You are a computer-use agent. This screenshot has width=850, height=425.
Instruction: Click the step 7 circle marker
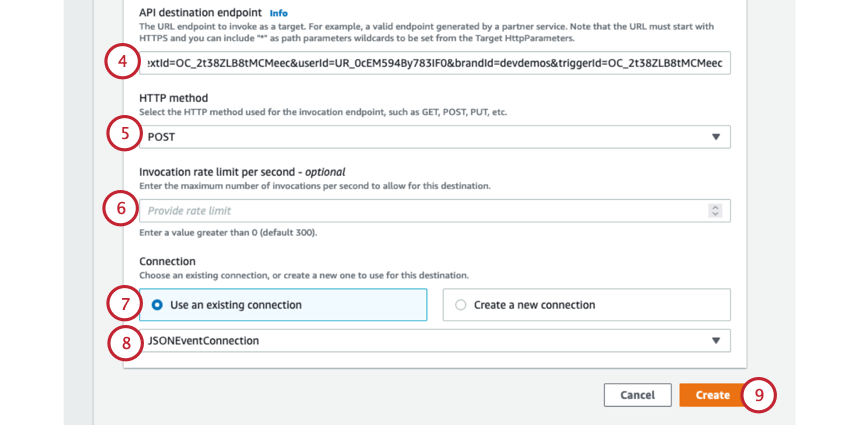tap(124, 303)
